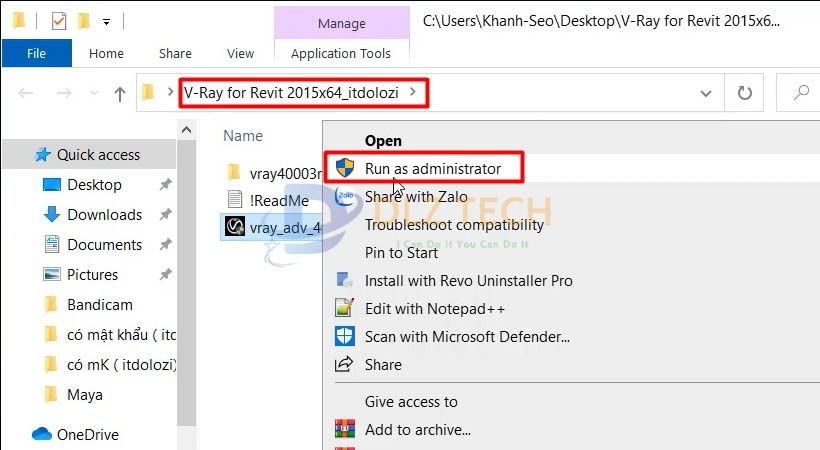
Task: Choose Troubleshoot compatibility
Action: [454, 224]
